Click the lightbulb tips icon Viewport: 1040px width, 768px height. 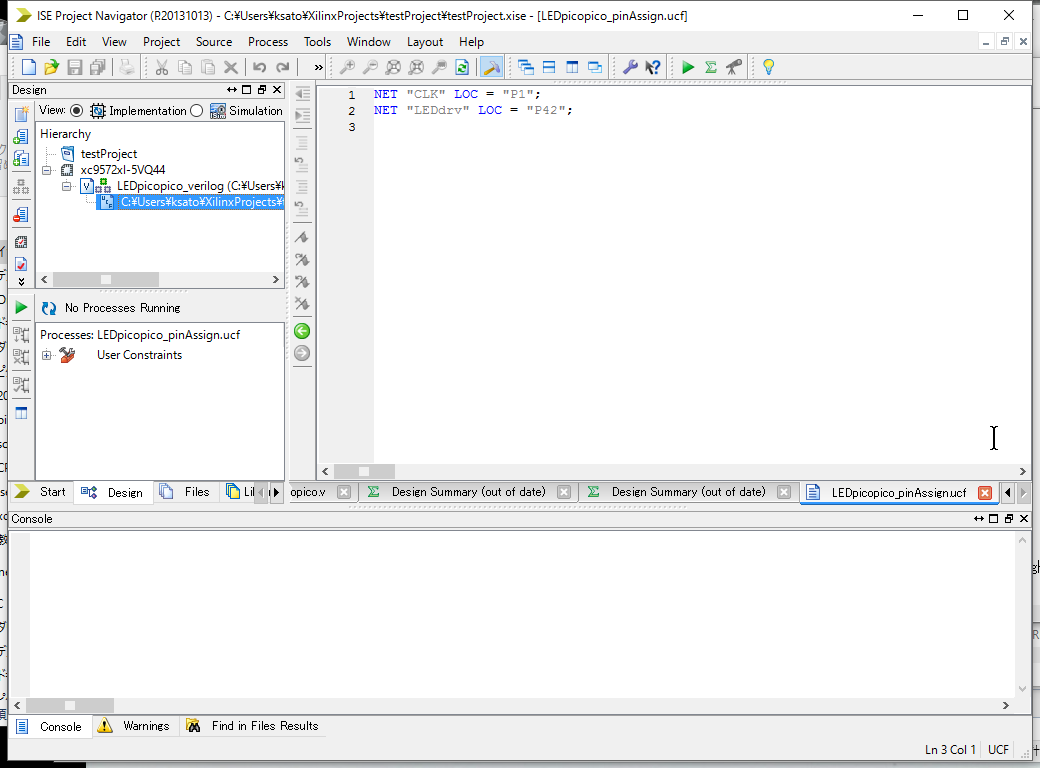pyautogui.click(x=769, y=67)
